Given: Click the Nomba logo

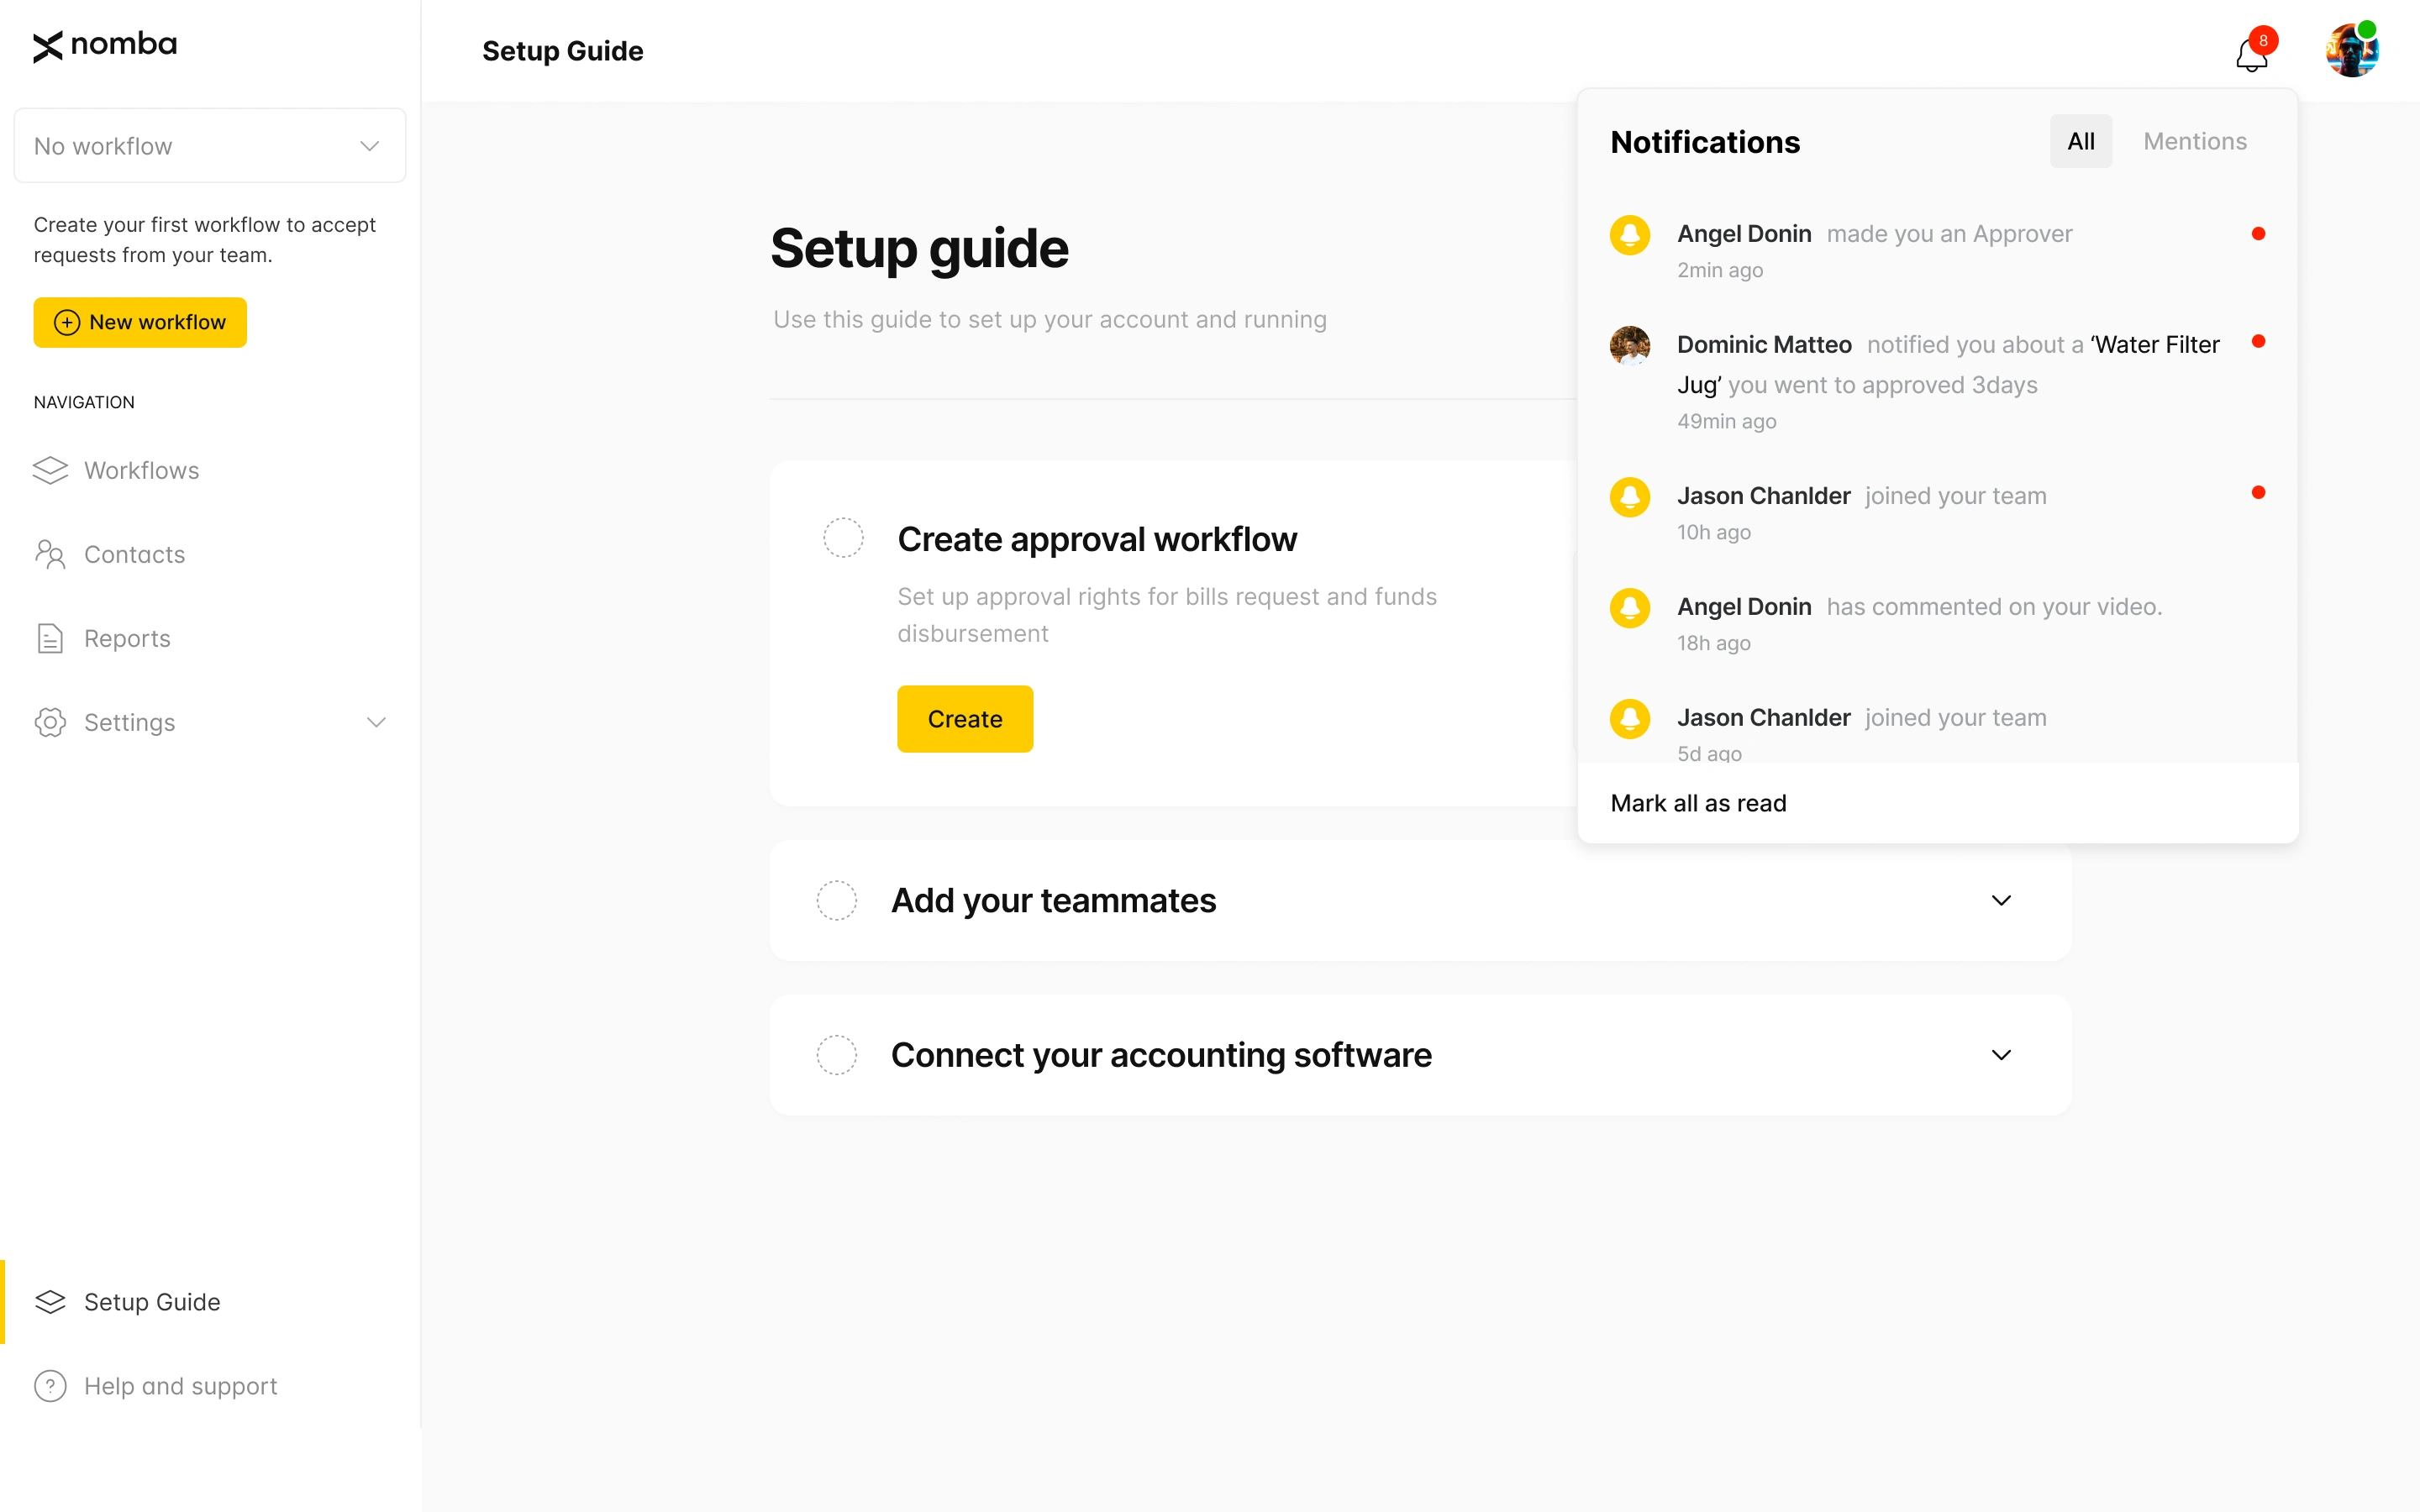Looking at the screenshot, I should coord(104,46).
